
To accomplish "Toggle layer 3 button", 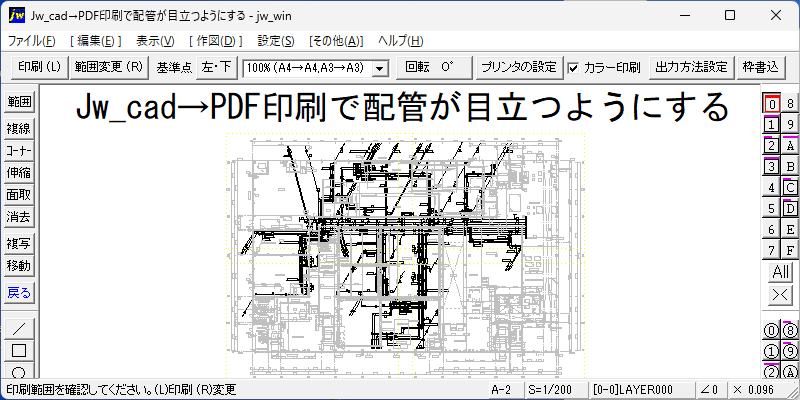I will (x=771, y=166).
